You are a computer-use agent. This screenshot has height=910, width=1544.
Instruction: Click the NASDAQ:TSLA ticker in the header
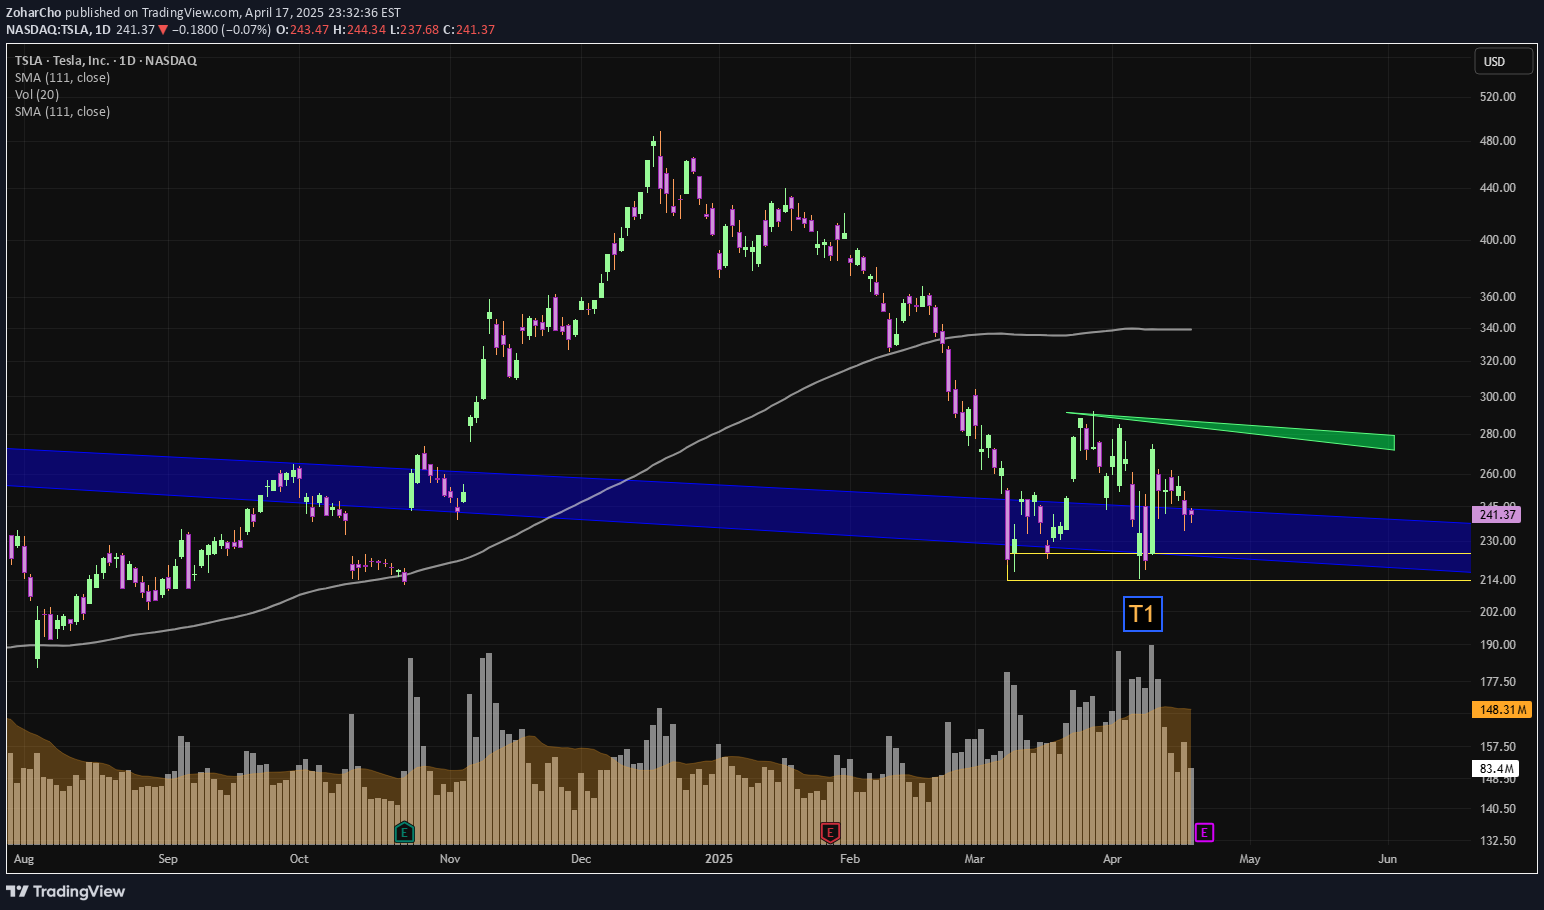pyautogui.click(x=47, y=30)
